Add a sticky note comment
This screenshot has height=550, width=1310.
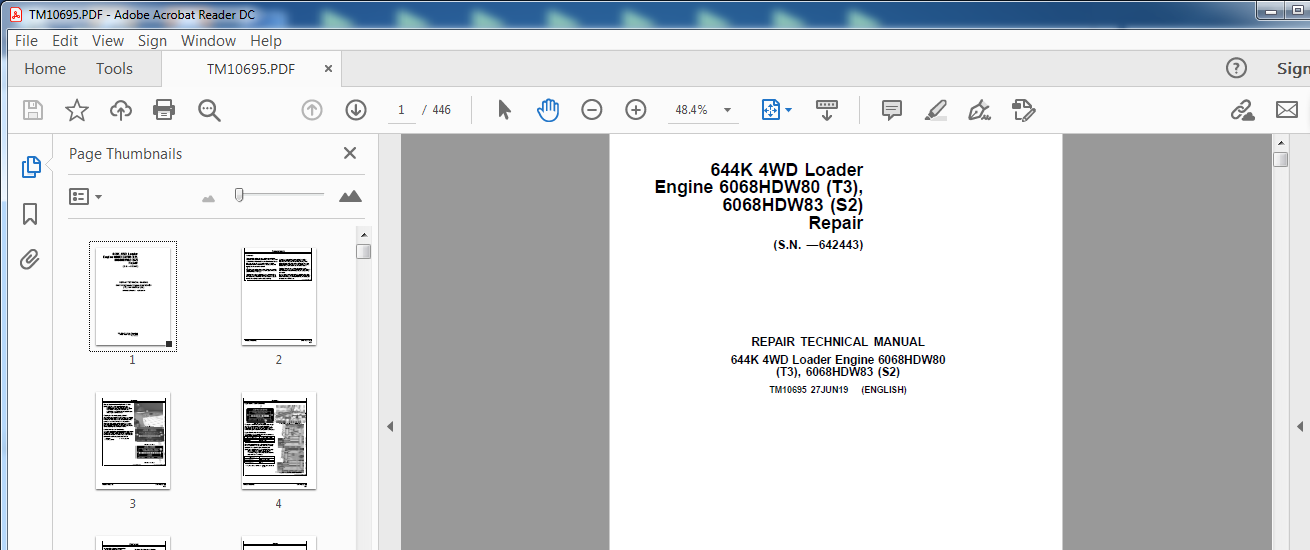(x=892, y=110)
